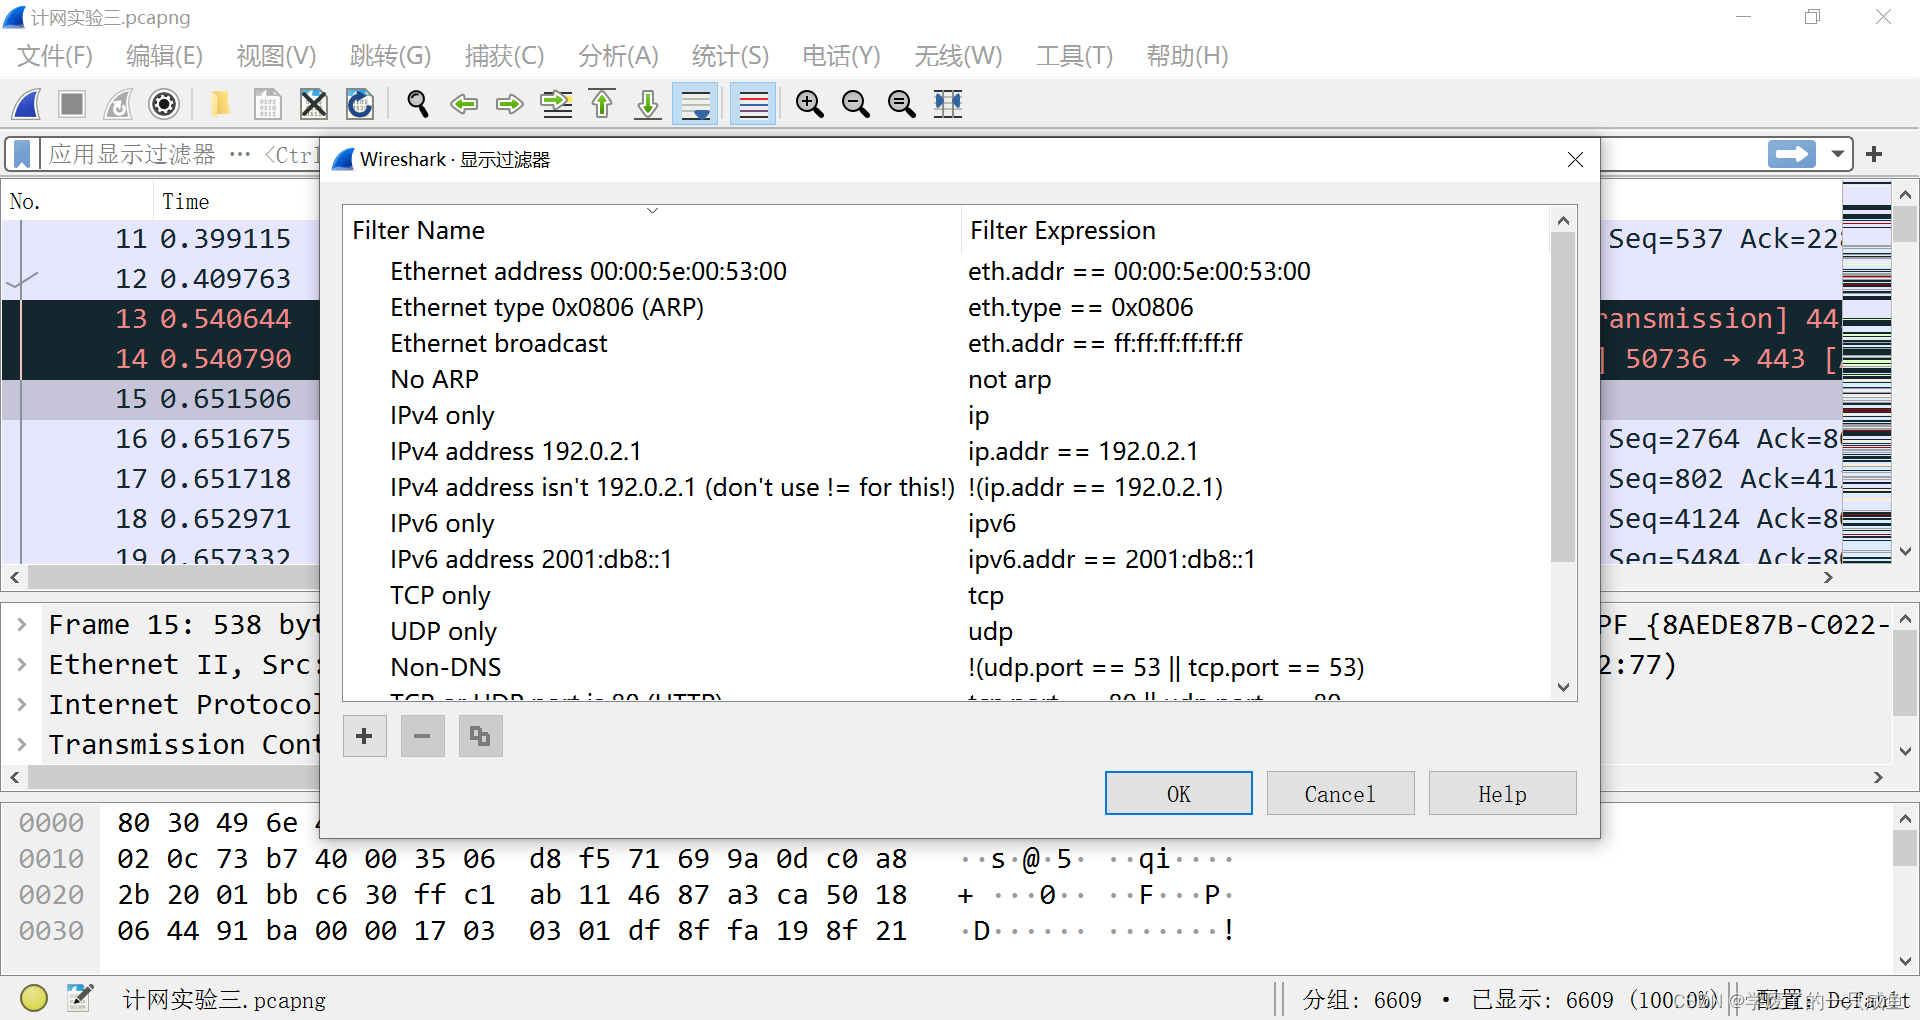Image resolution: width=1920 pixels, height=1020 pixels.
Task: Select the 'TCP only' filter row
Action: (946, 596)
